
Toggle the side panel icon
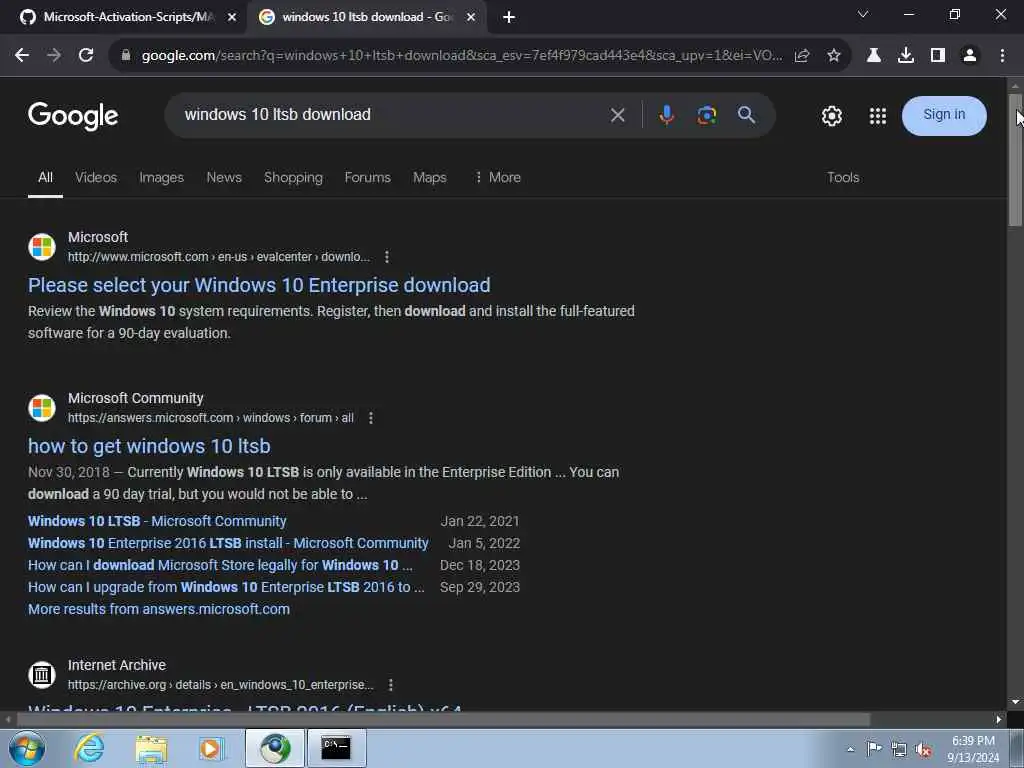click(938, 56)
